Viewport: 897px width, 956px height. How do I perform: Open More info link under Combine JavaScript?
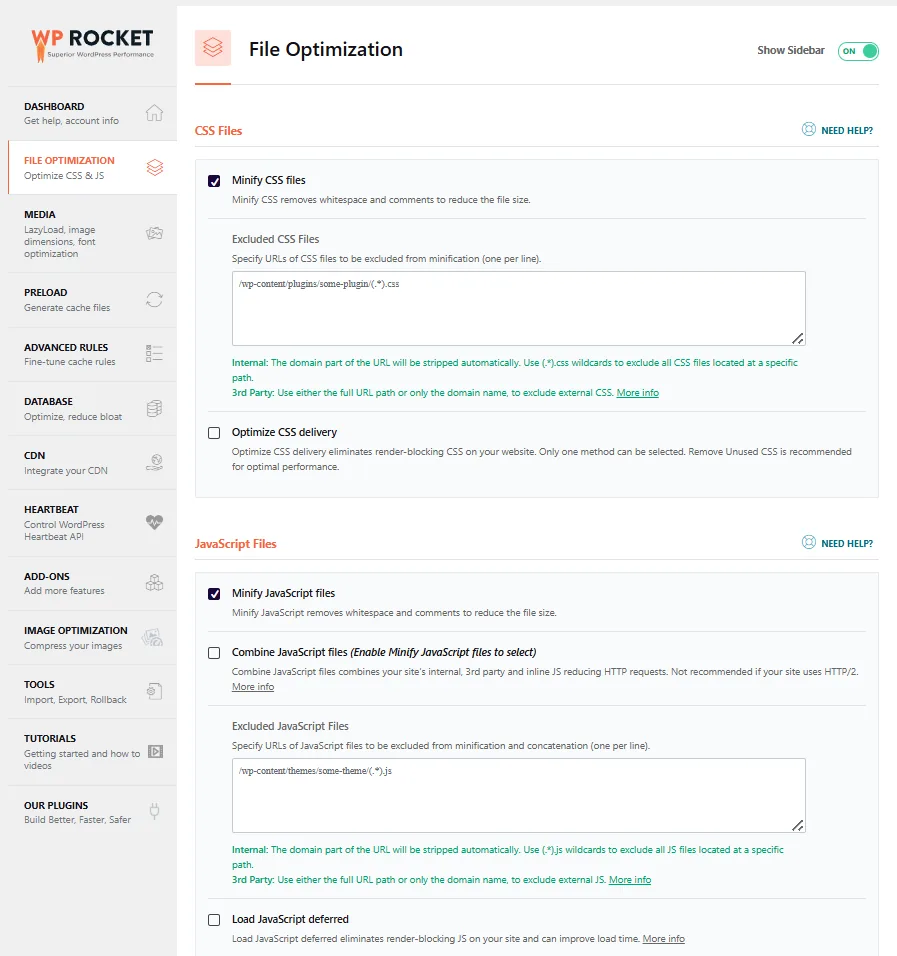(x=252, y=687)
